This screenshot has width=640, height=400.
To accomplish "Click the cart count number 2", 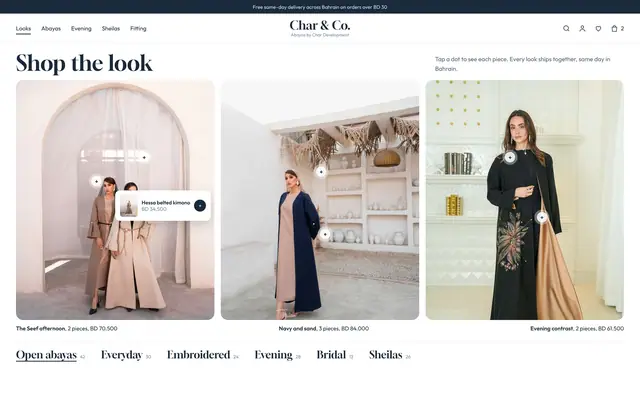I will point(622,29).
